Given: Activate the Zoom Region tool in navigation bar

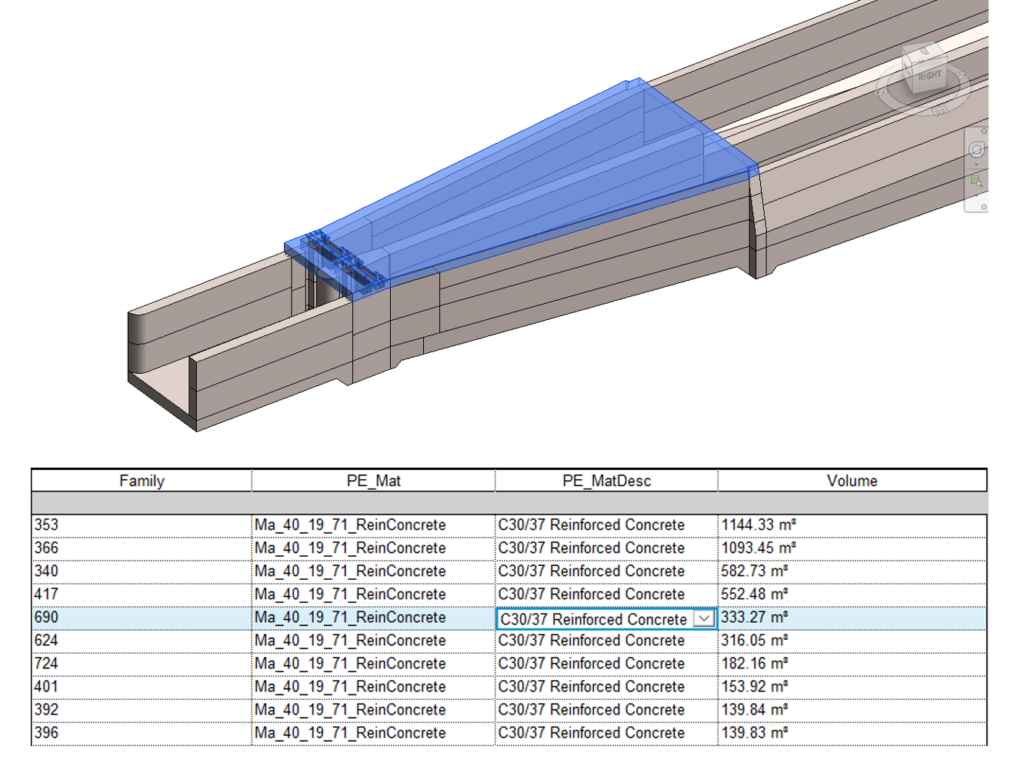Looking at the screenshot, I should point(977,181).
